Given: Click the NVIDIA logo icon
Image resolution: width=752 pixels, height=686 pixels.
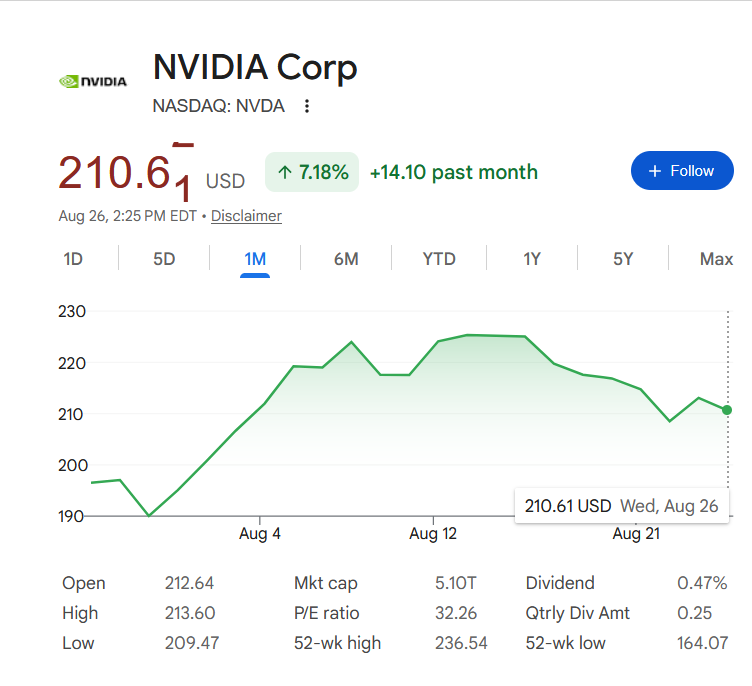Looking at the screenshot, I should 93,82.
